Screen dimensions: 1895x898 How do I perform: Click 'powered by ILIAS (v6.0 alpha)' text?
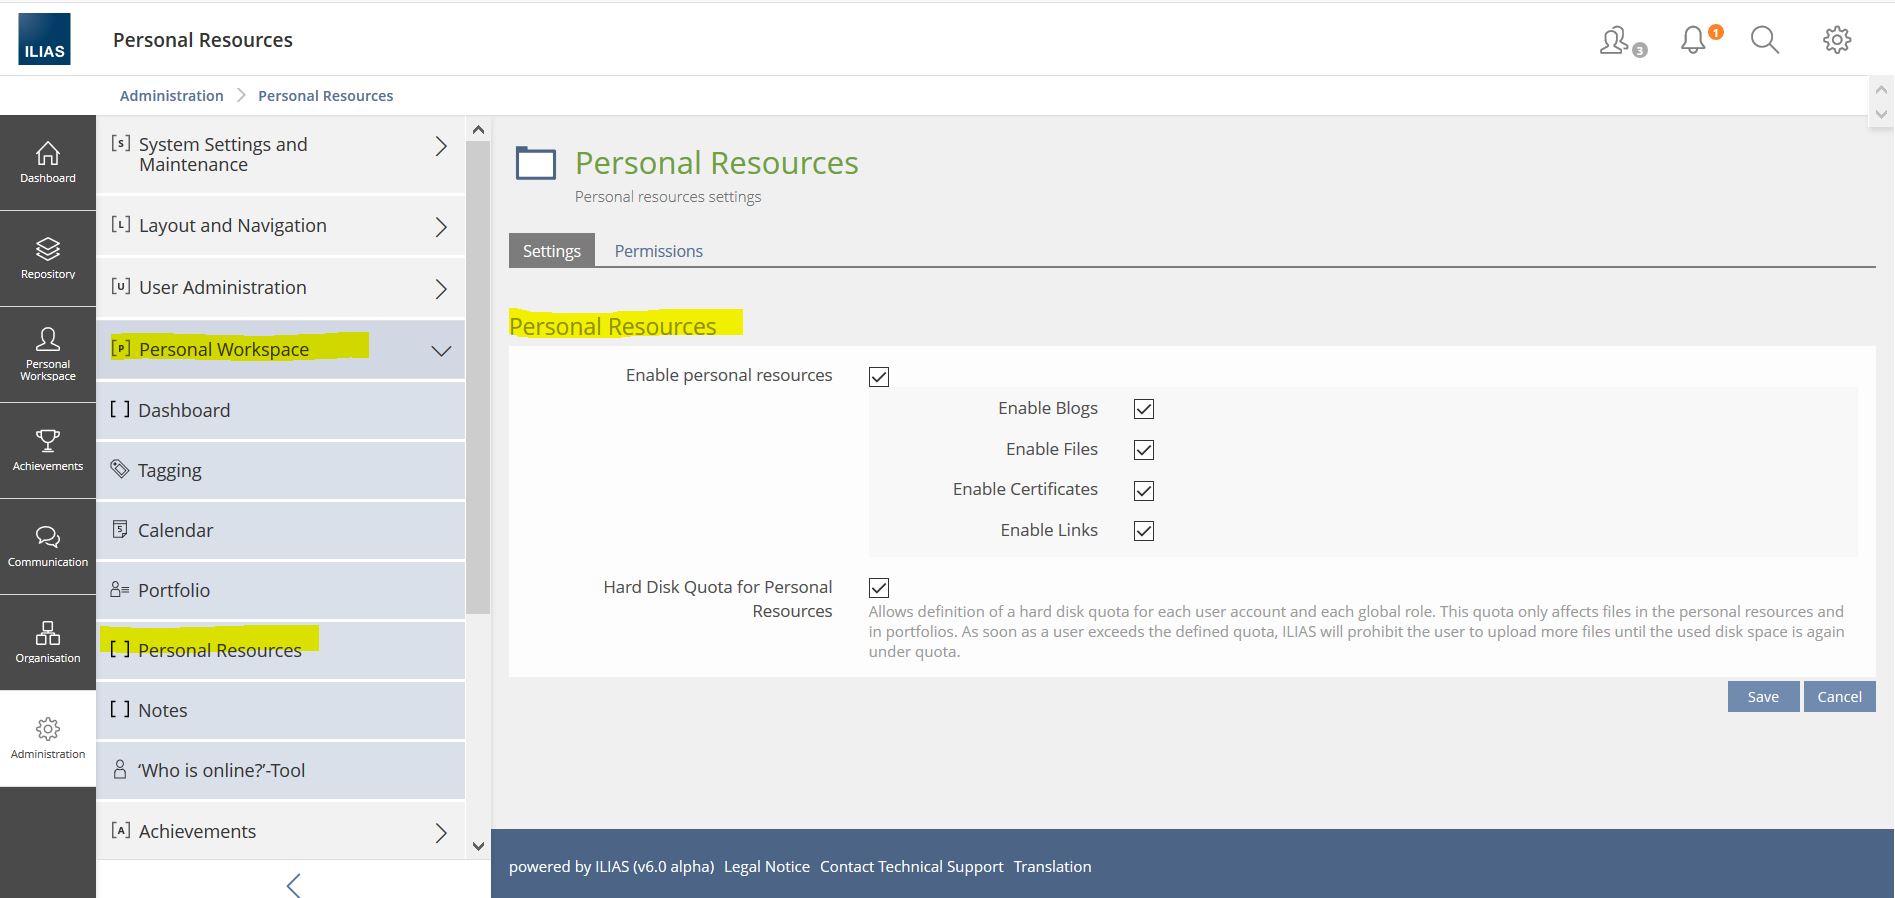point(611,866)
